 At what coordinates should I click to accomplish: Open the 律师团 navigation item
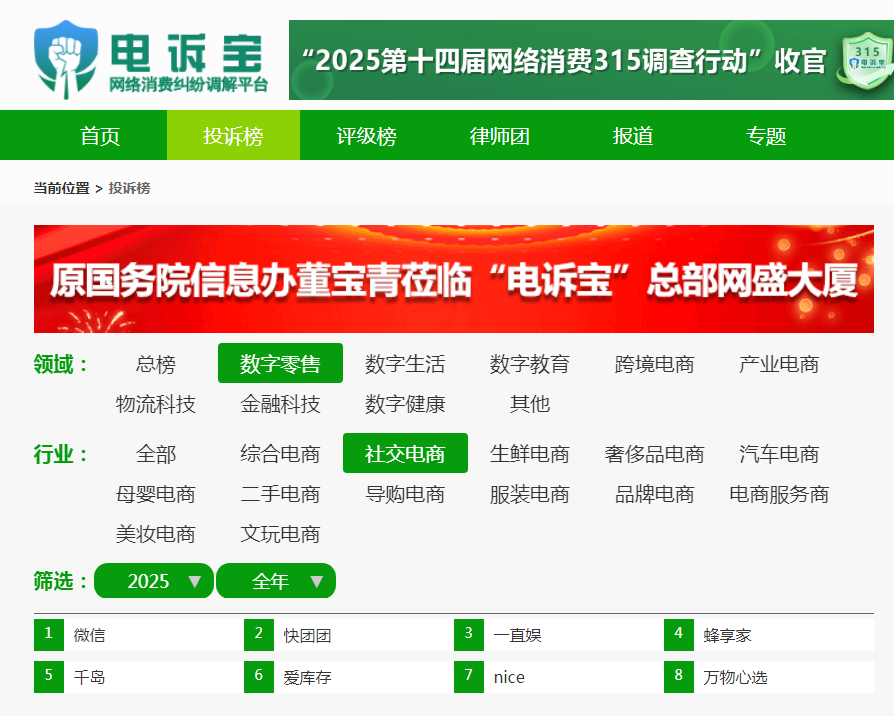pos(499,136)
